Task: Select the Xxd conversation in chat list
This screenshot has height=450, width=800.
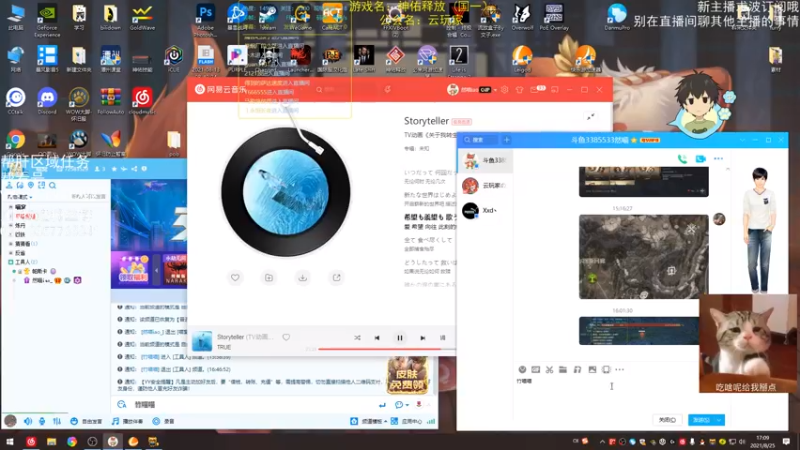Action: pyautogui.click(x=485, y=211)
